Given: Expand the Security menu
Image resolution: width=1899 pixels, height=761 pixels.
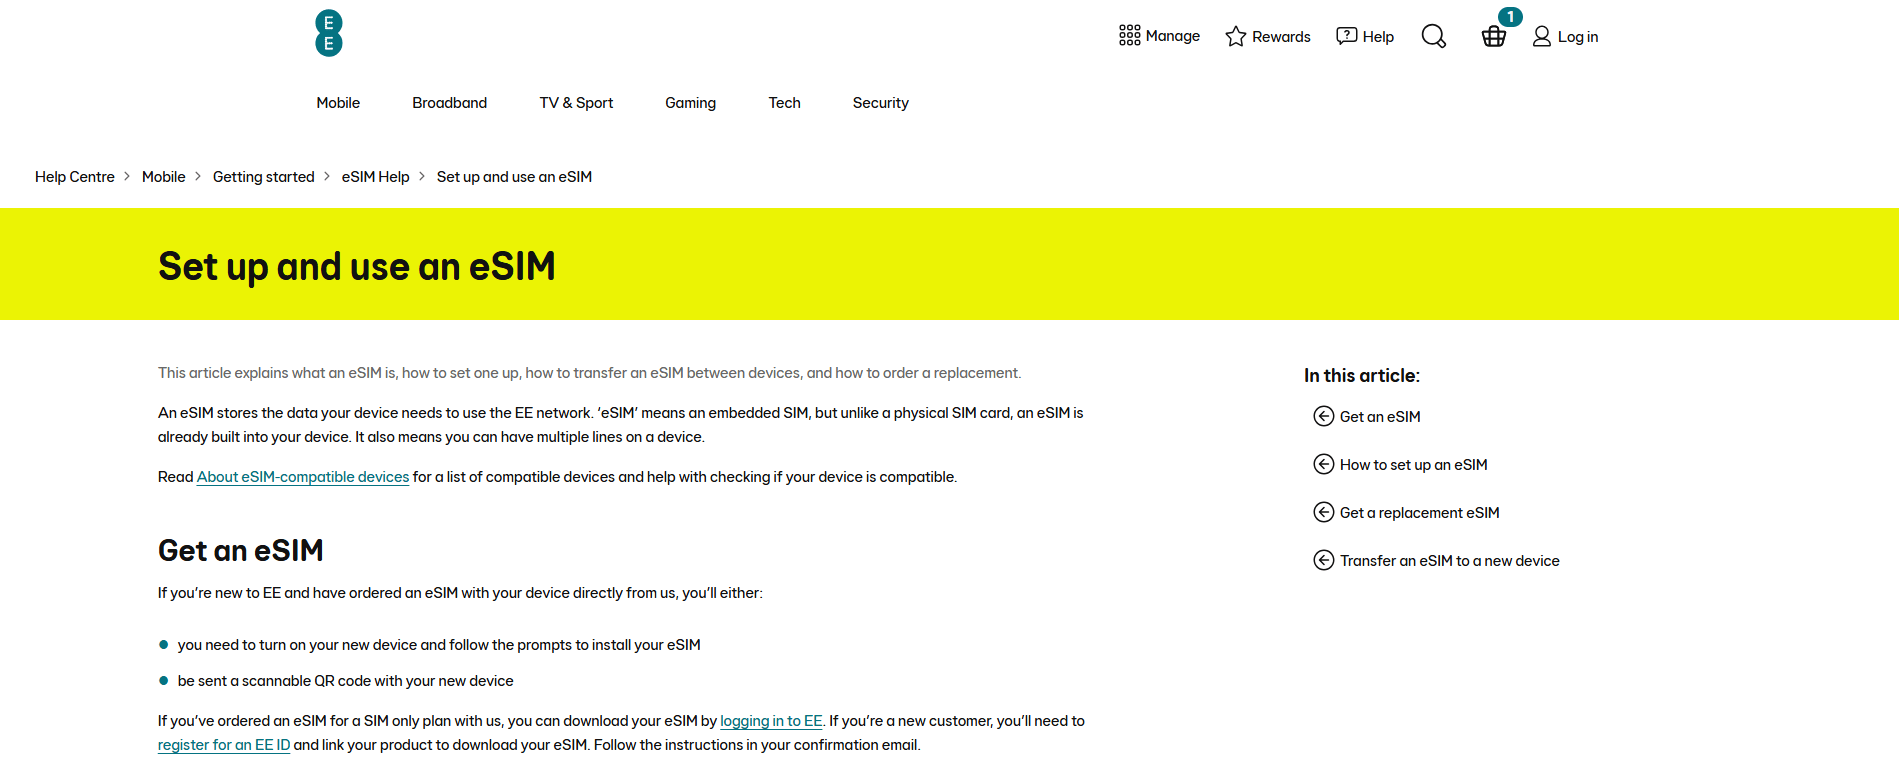Looking at the screenshot, I should pyautogui.click(x=880, y=103).
